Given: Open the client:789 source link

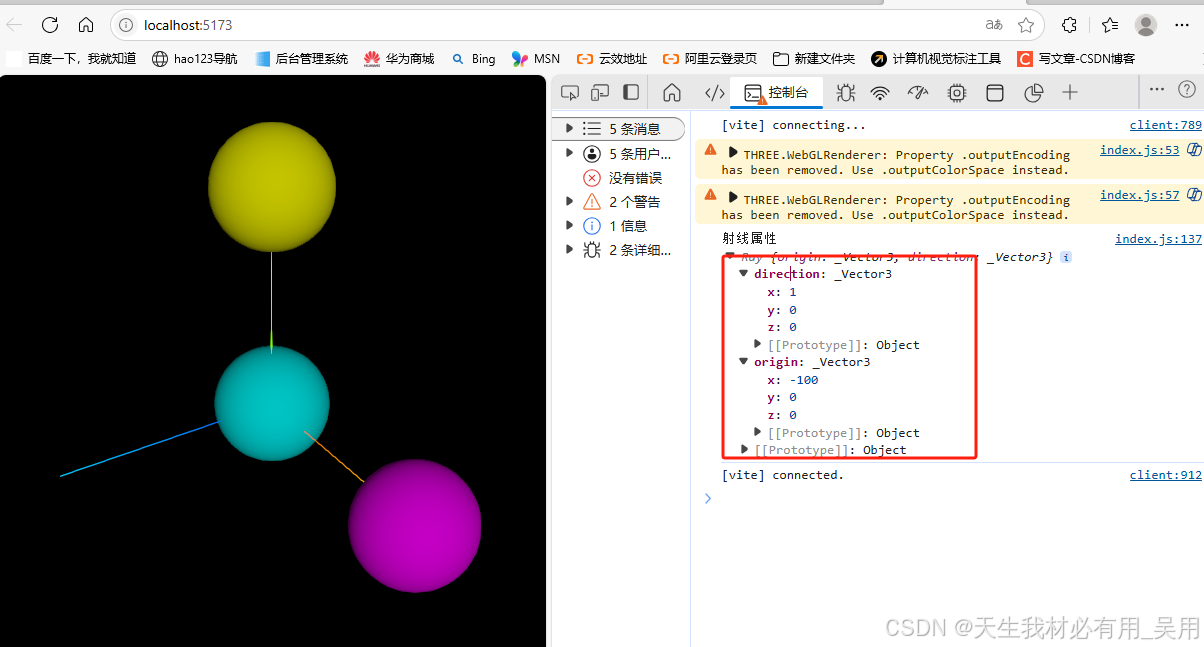Looking at the screenshot, I should click(1165, 125).
